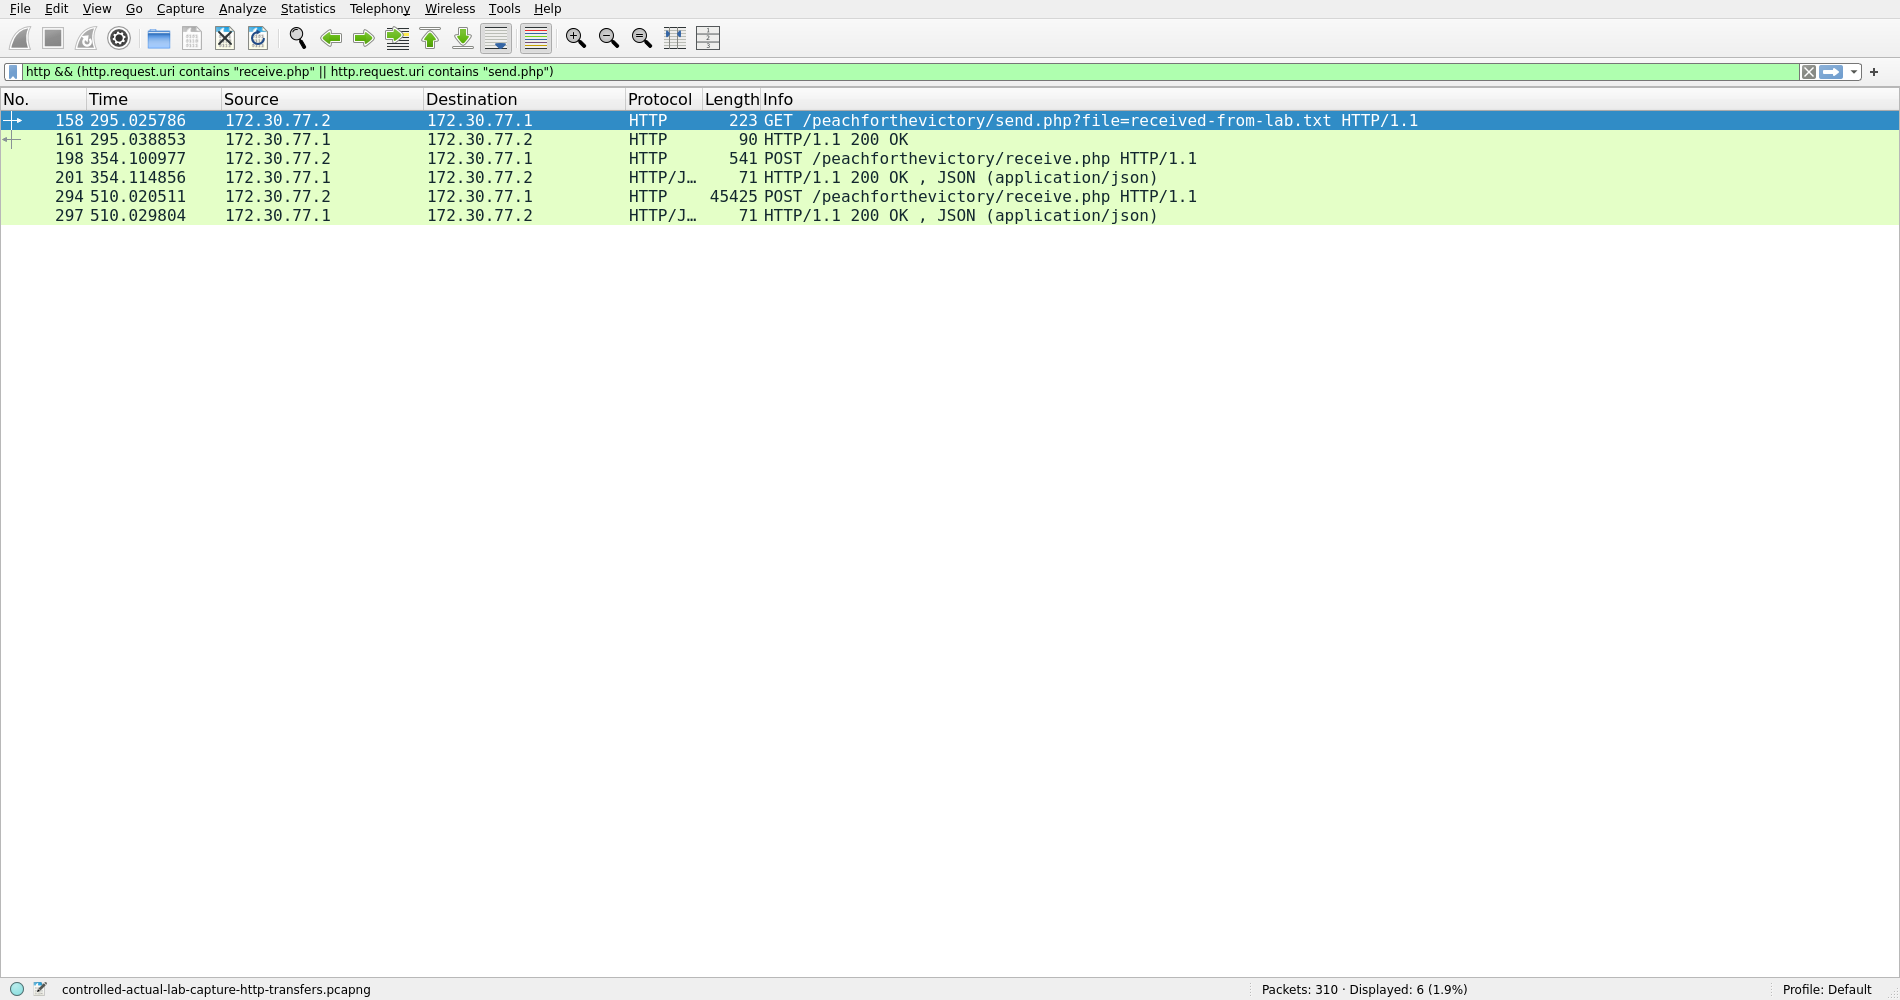Toggle packet list colorization
This screenshot has height=1000, width=1900.
click(536, 39)
